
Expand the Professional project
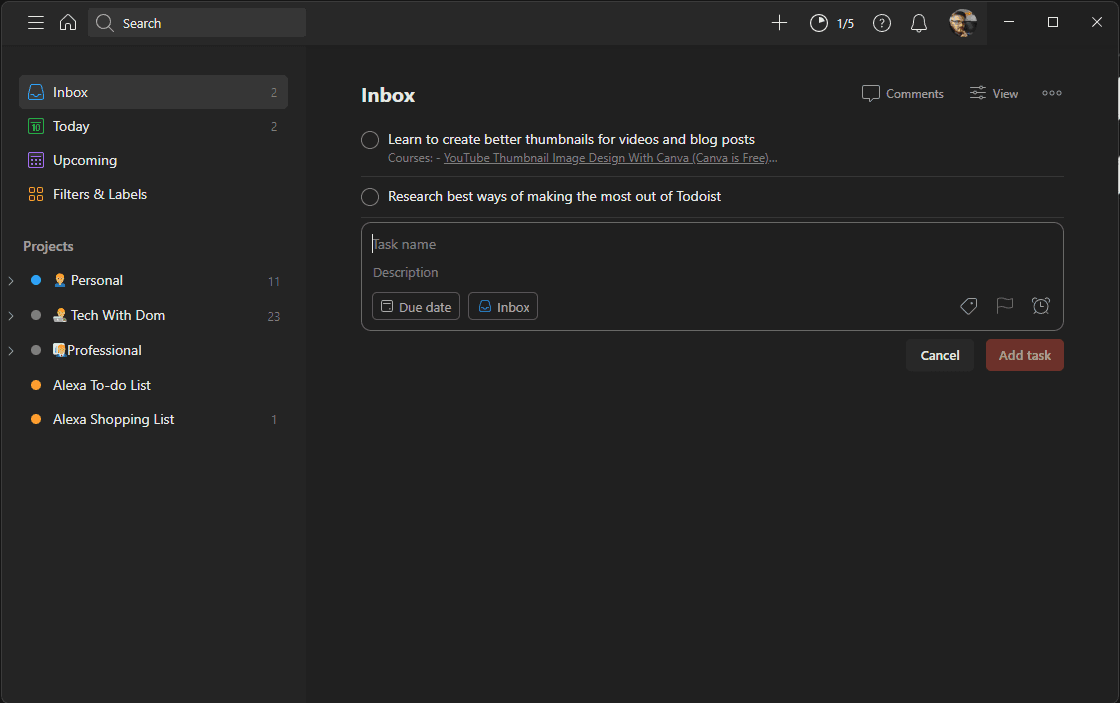click(x=11, y=350)
